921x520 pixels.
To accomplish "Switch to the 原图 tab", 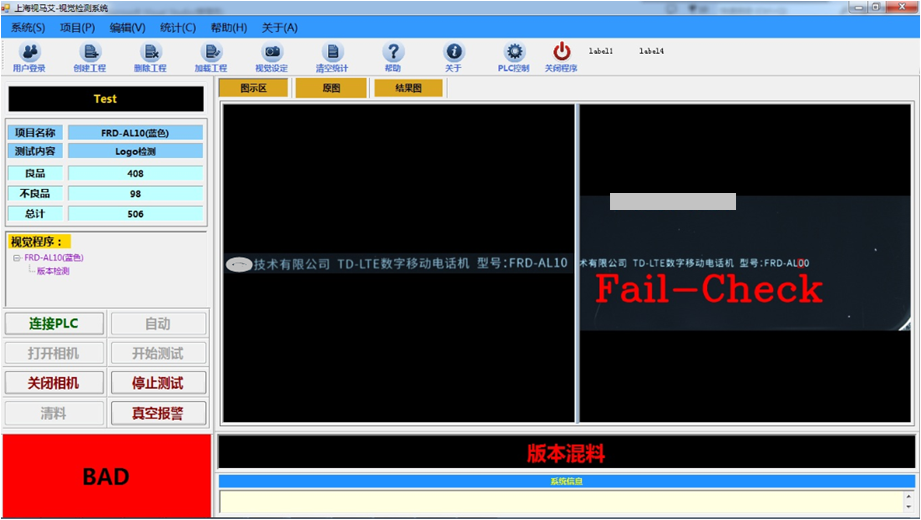I will click(x=331, y=88).
